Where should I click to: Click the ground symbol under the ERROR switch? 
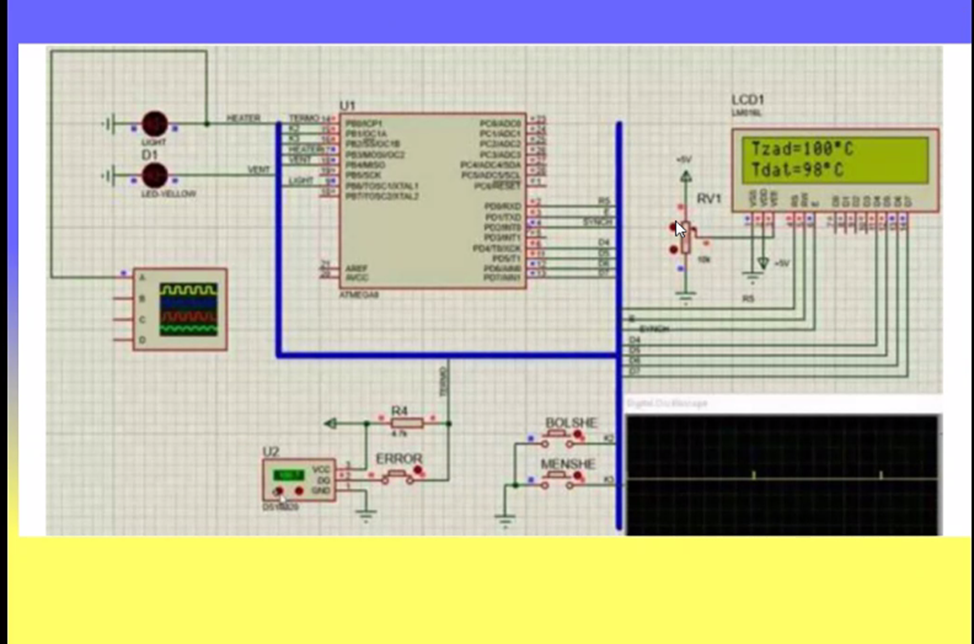[366, 516]
